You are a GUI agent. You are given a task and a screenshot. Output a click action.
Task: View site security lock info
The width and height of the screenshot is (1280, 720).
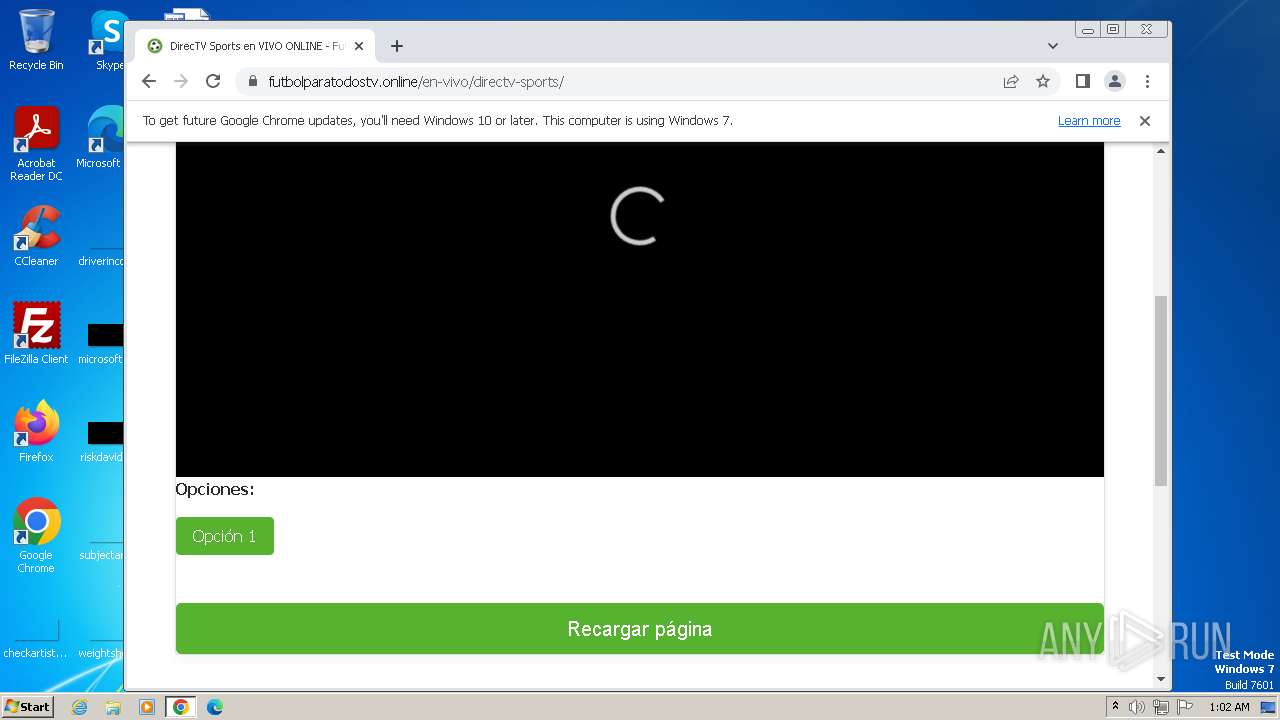(252, 81)
